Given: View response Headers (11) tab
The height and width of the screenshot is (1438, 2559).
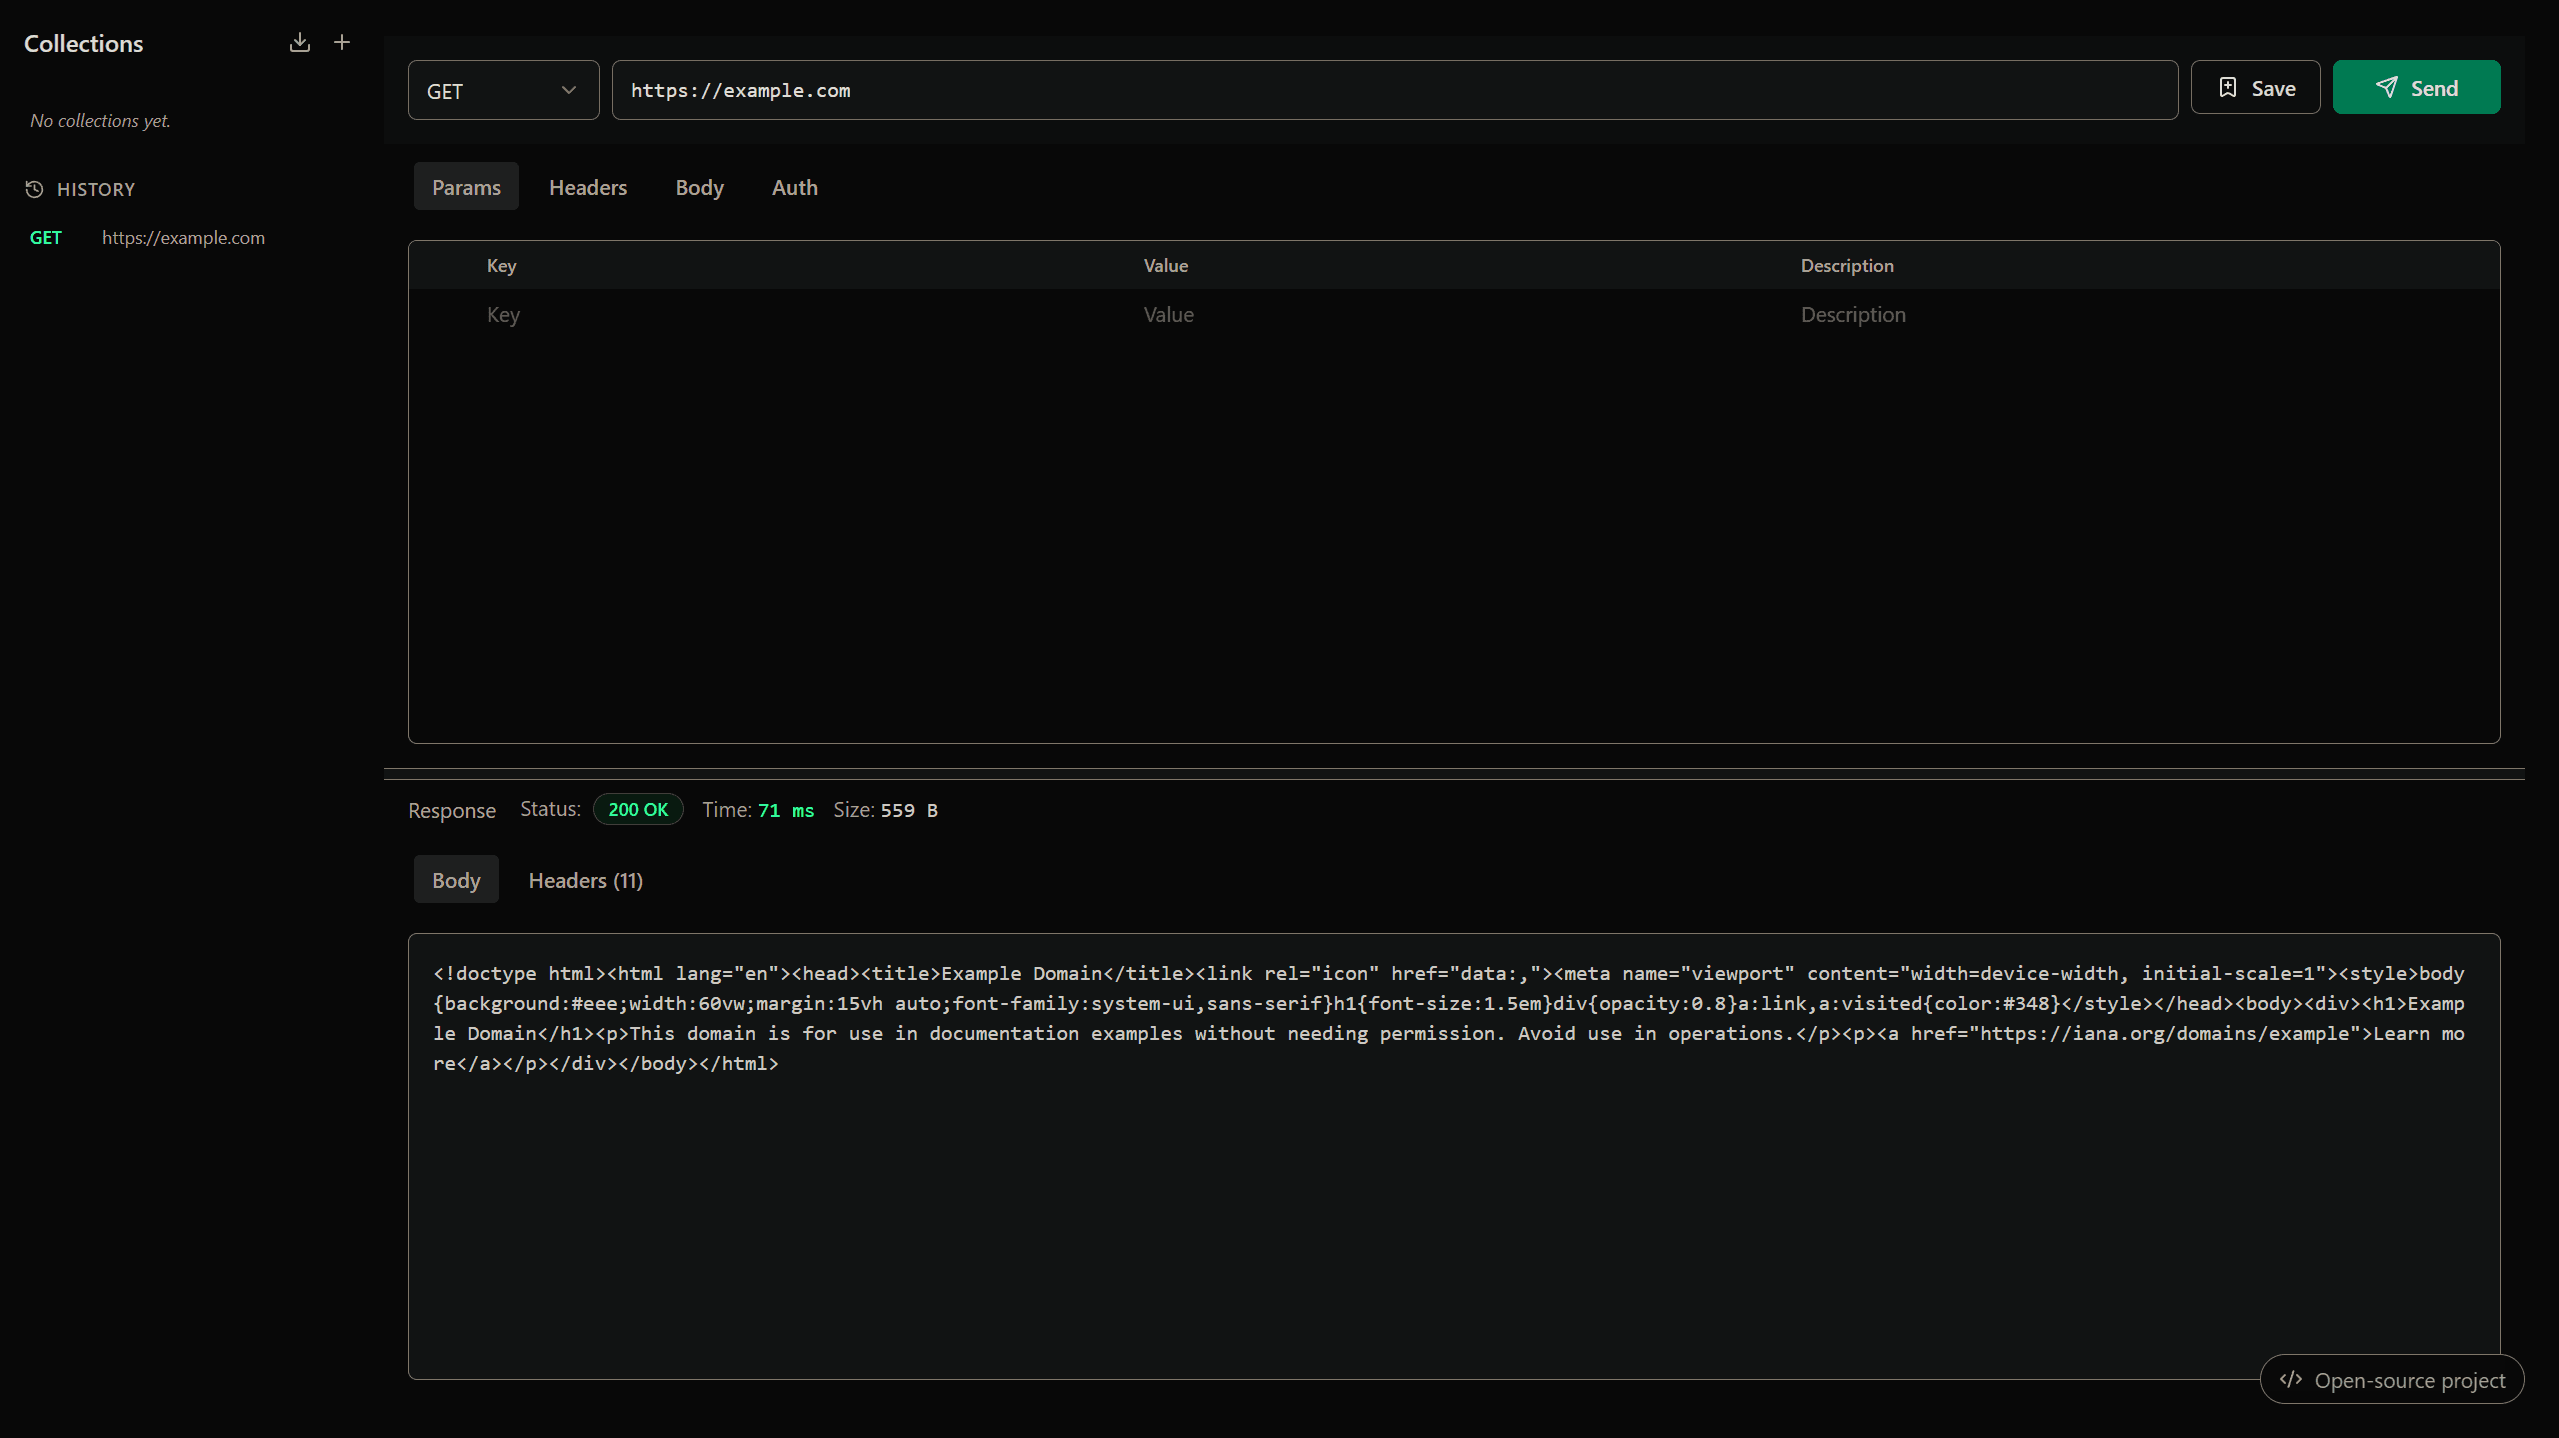Looking at the screenshot, I should [586, 880].
